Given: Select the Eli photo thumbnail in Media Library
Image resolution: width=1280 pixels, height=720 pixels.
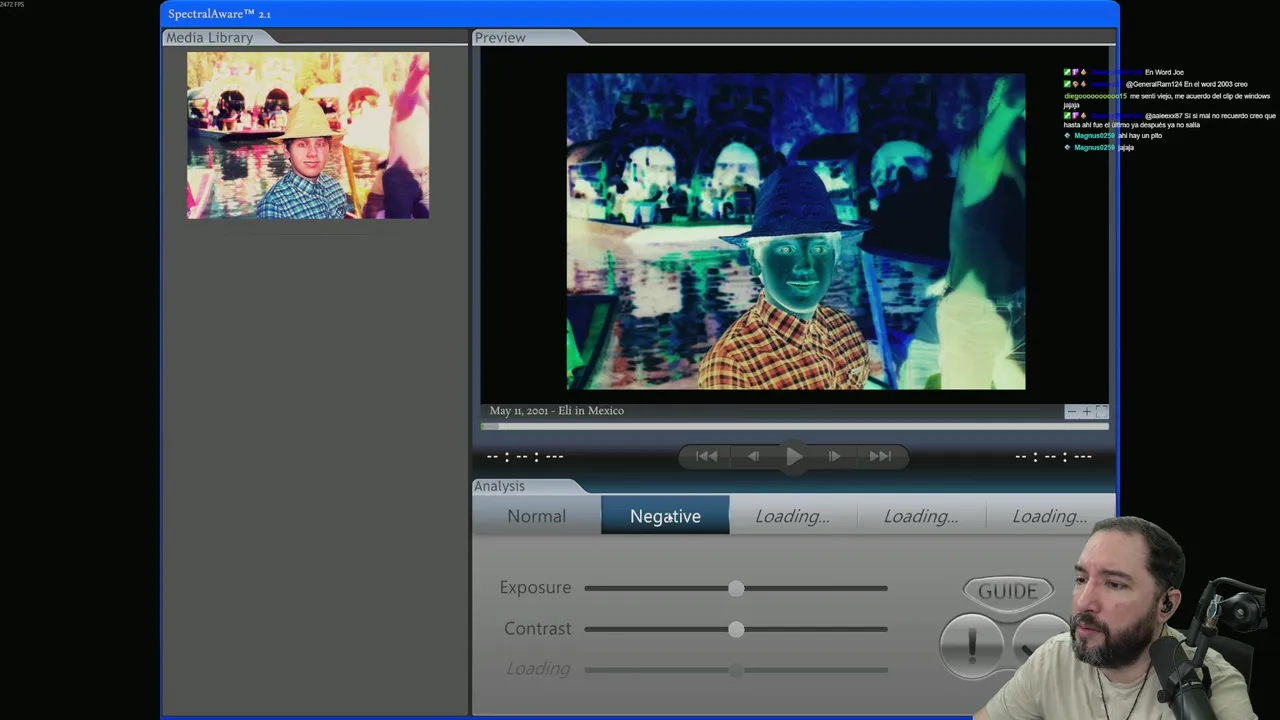Looking at the screenshot, I should (x=308, y=135).
